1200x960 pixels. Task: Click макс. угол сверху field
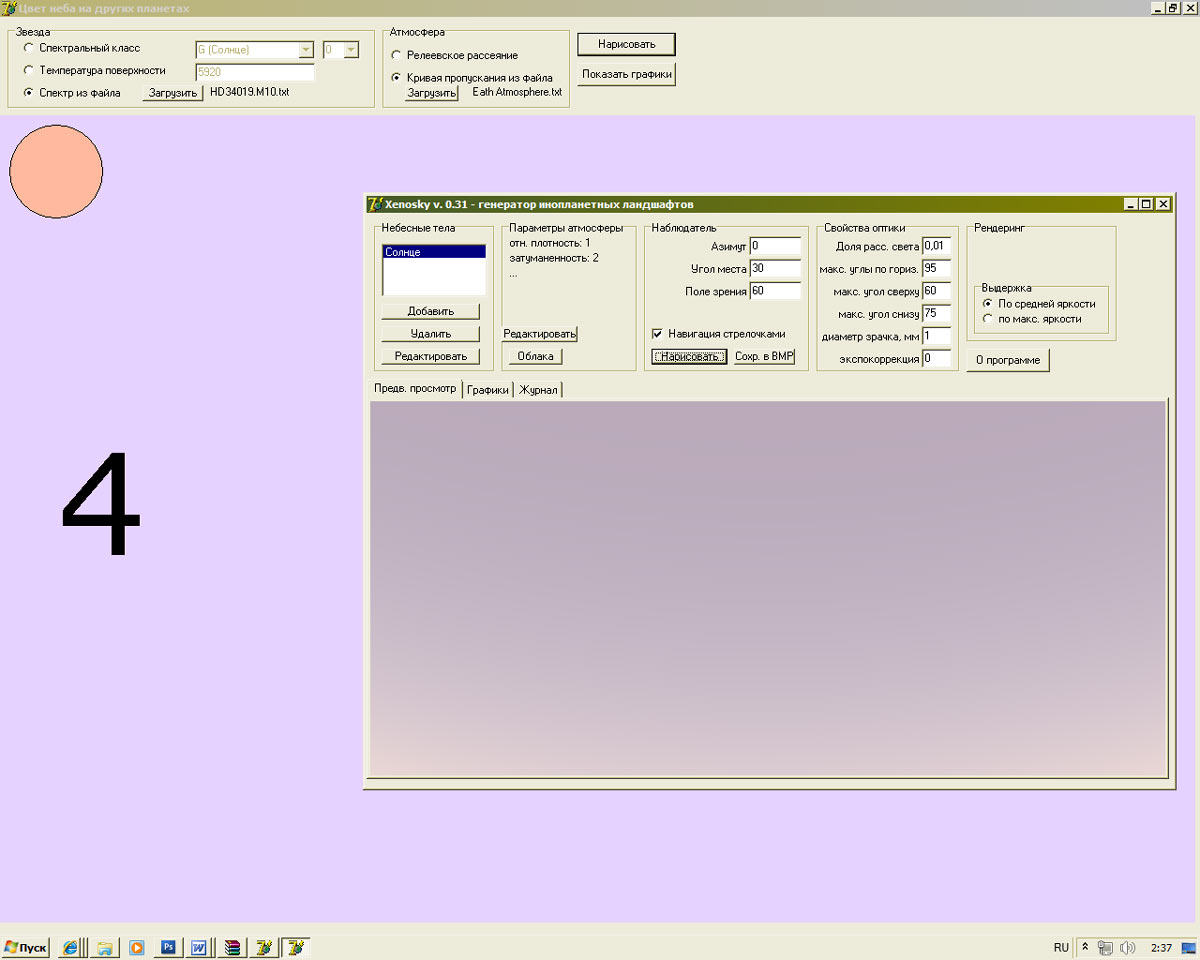(x=936, y=291)
